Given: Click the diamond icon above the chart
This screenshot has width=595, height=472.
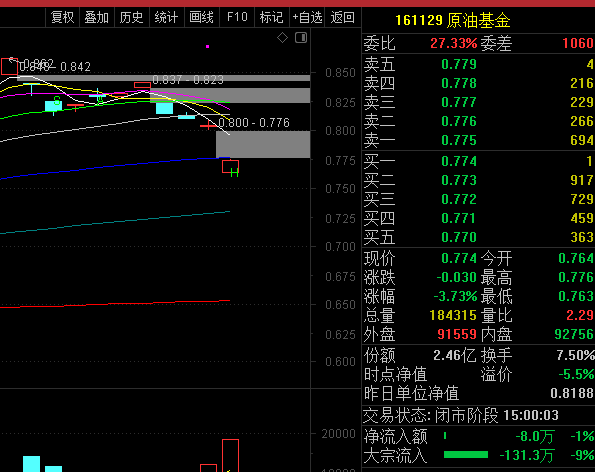Looking at the screenshot, I should coord(282,38).
